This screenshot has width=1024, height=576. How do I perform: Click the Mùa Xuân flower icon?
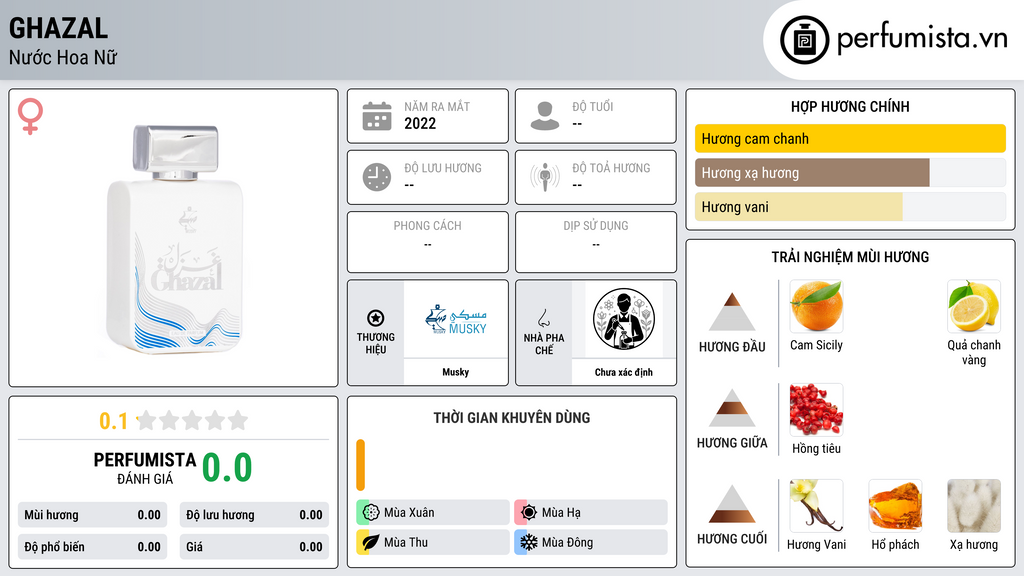[371, 513]
